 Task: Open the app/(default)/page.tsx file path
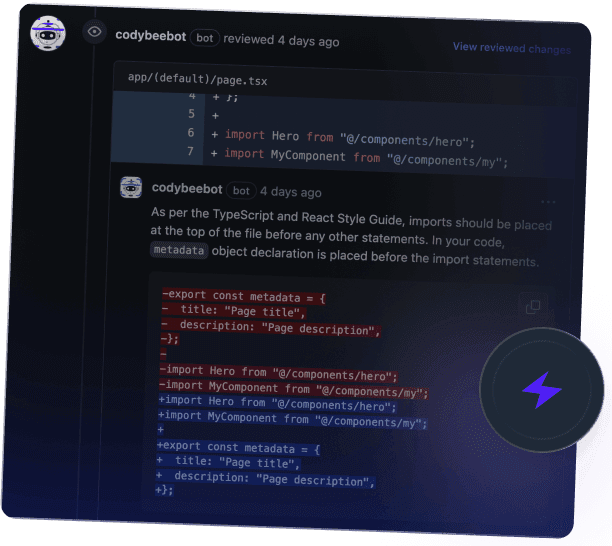click(197, 78)
